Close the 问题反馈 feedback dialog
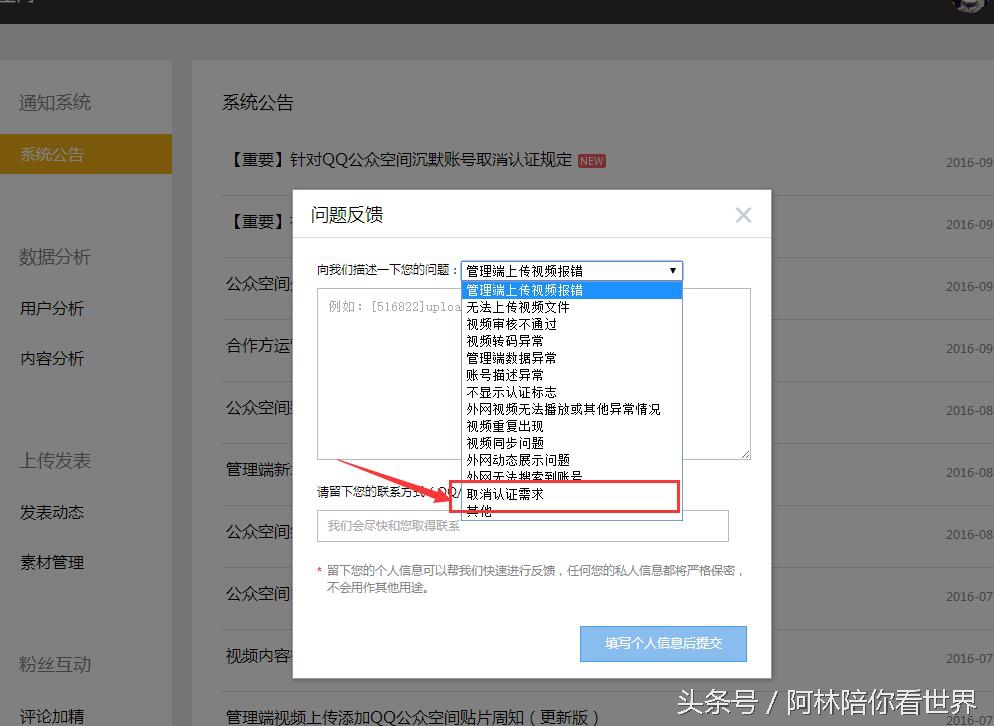 coord(743,214)
